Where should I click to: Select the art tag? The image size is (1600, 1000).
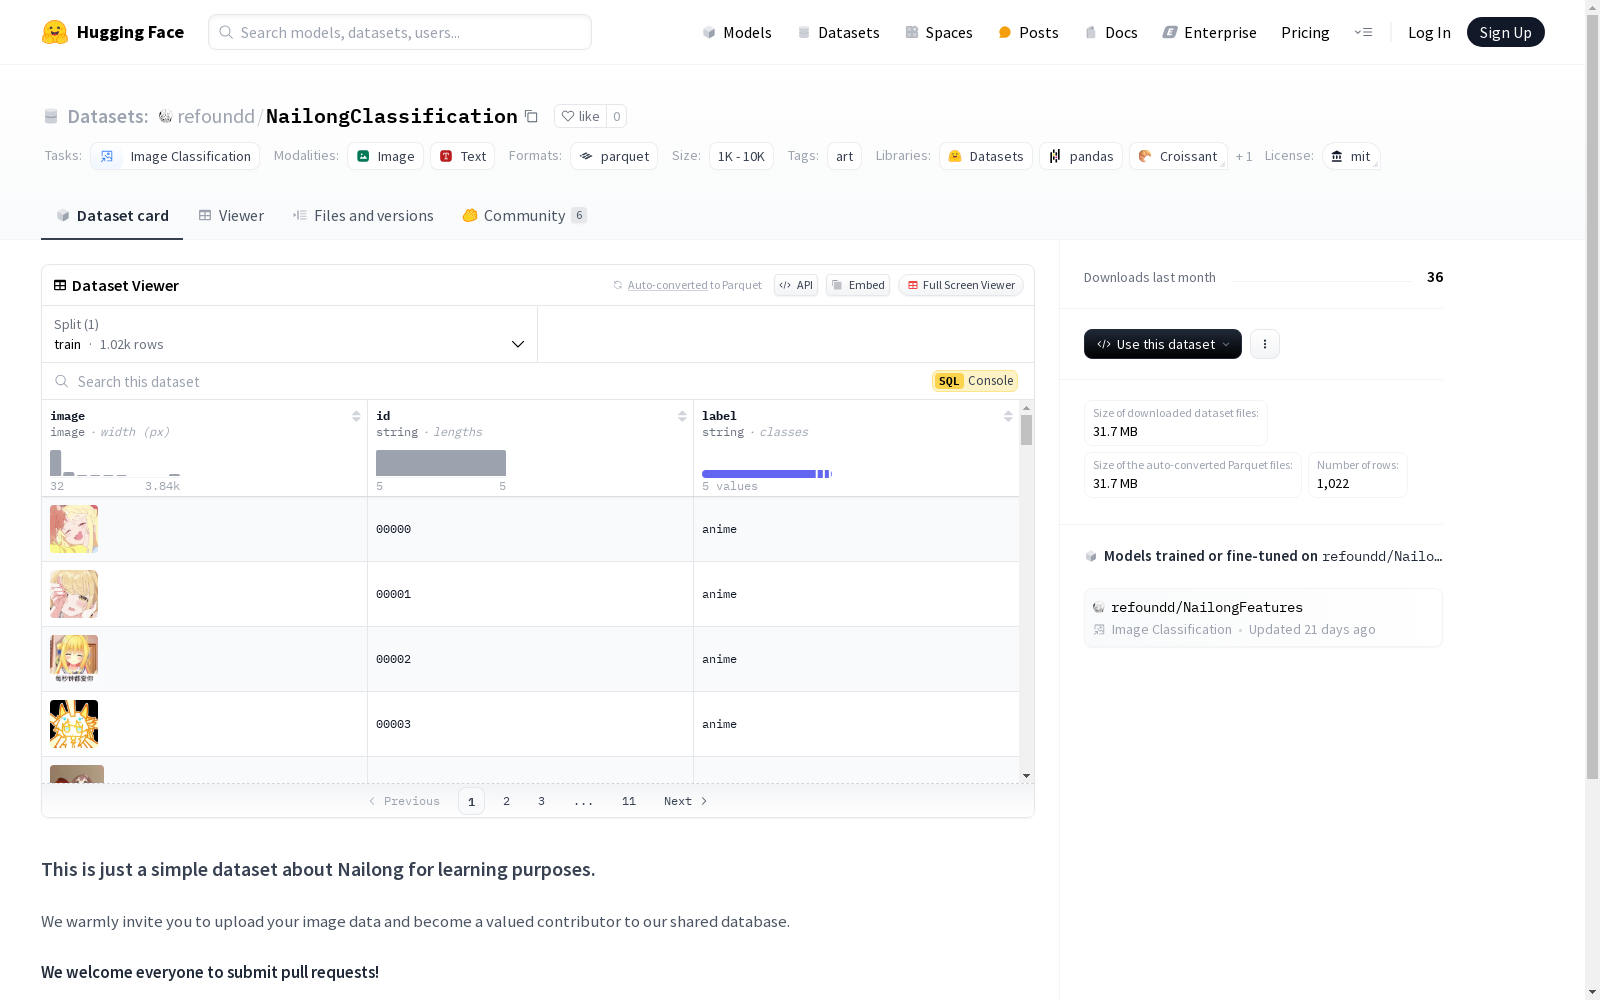click(x=844, y=156)
